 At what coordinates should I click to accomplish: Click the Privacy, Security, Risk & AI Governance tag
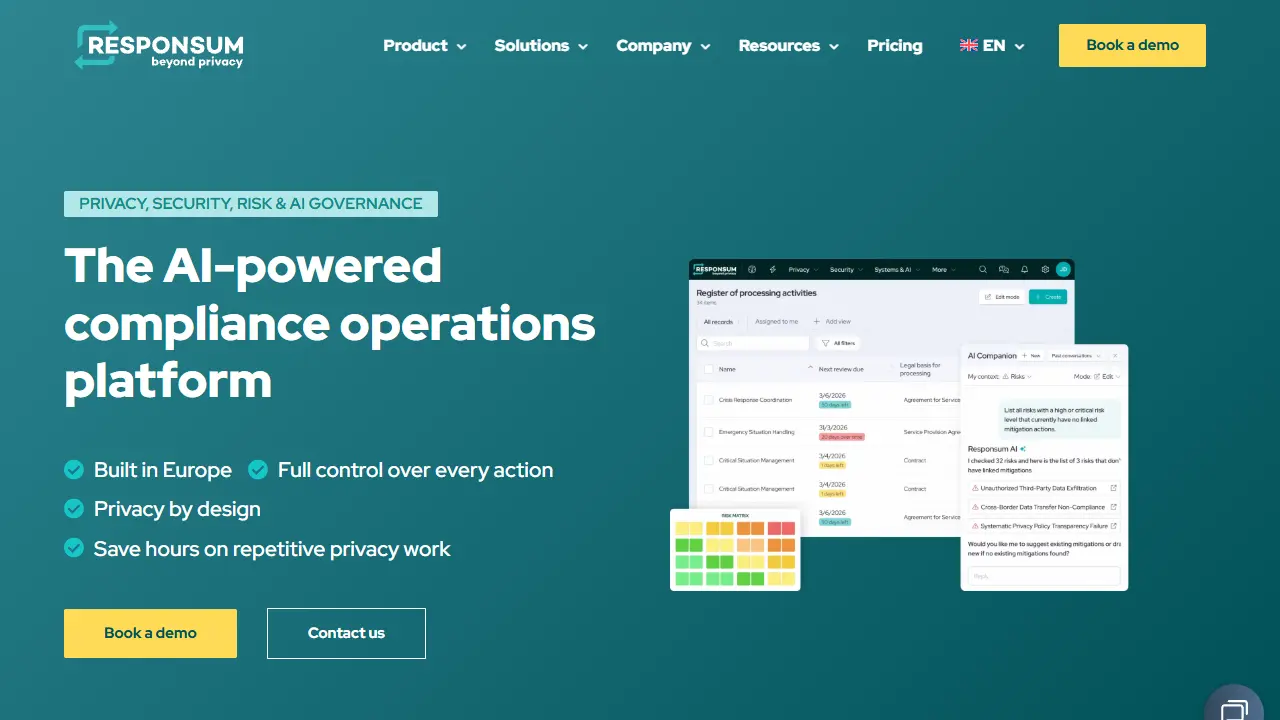pyautogui.click(x=251, y=204)
